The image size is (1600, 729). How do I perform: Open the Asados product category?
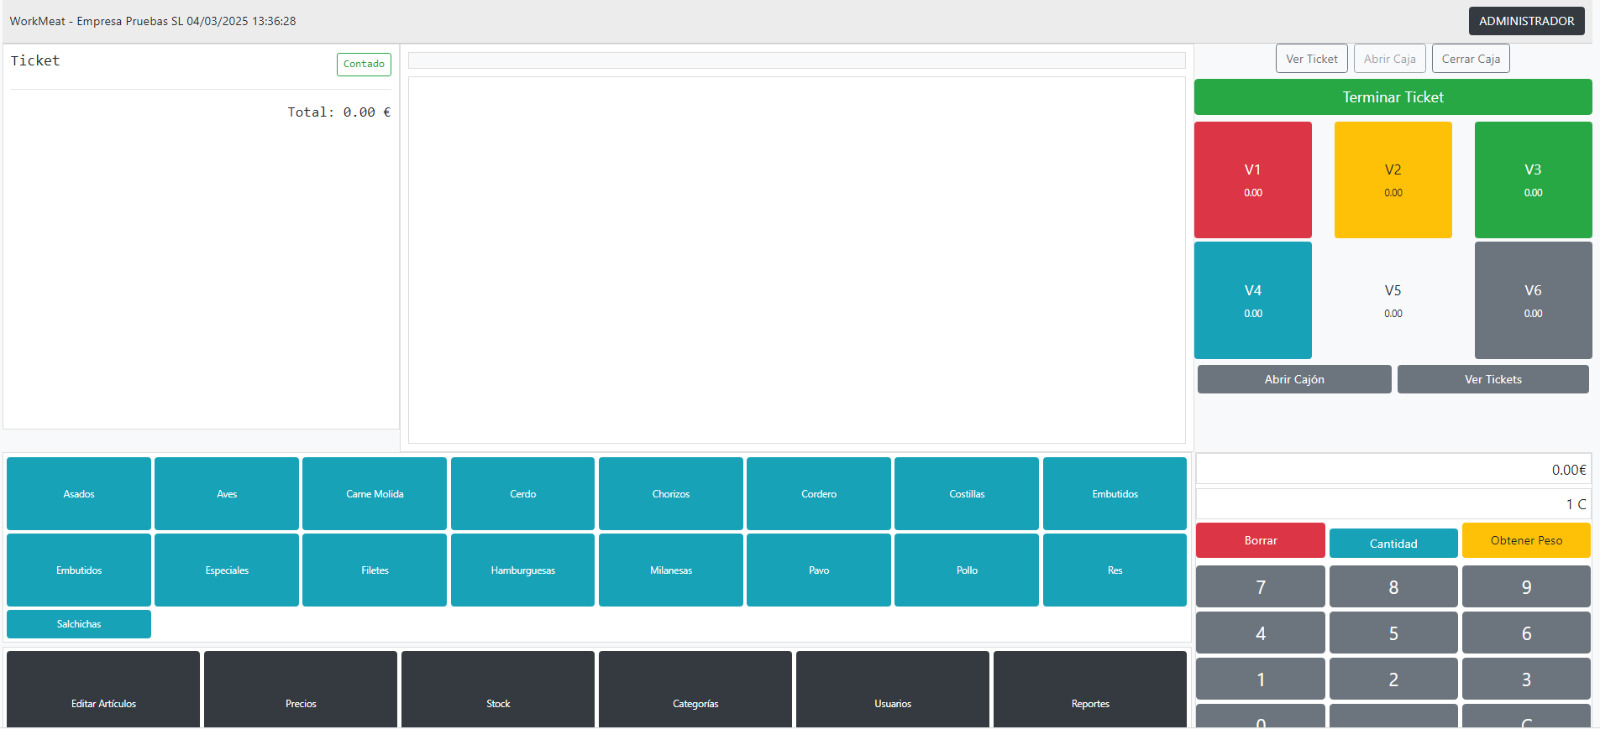(x=79, y=494)
